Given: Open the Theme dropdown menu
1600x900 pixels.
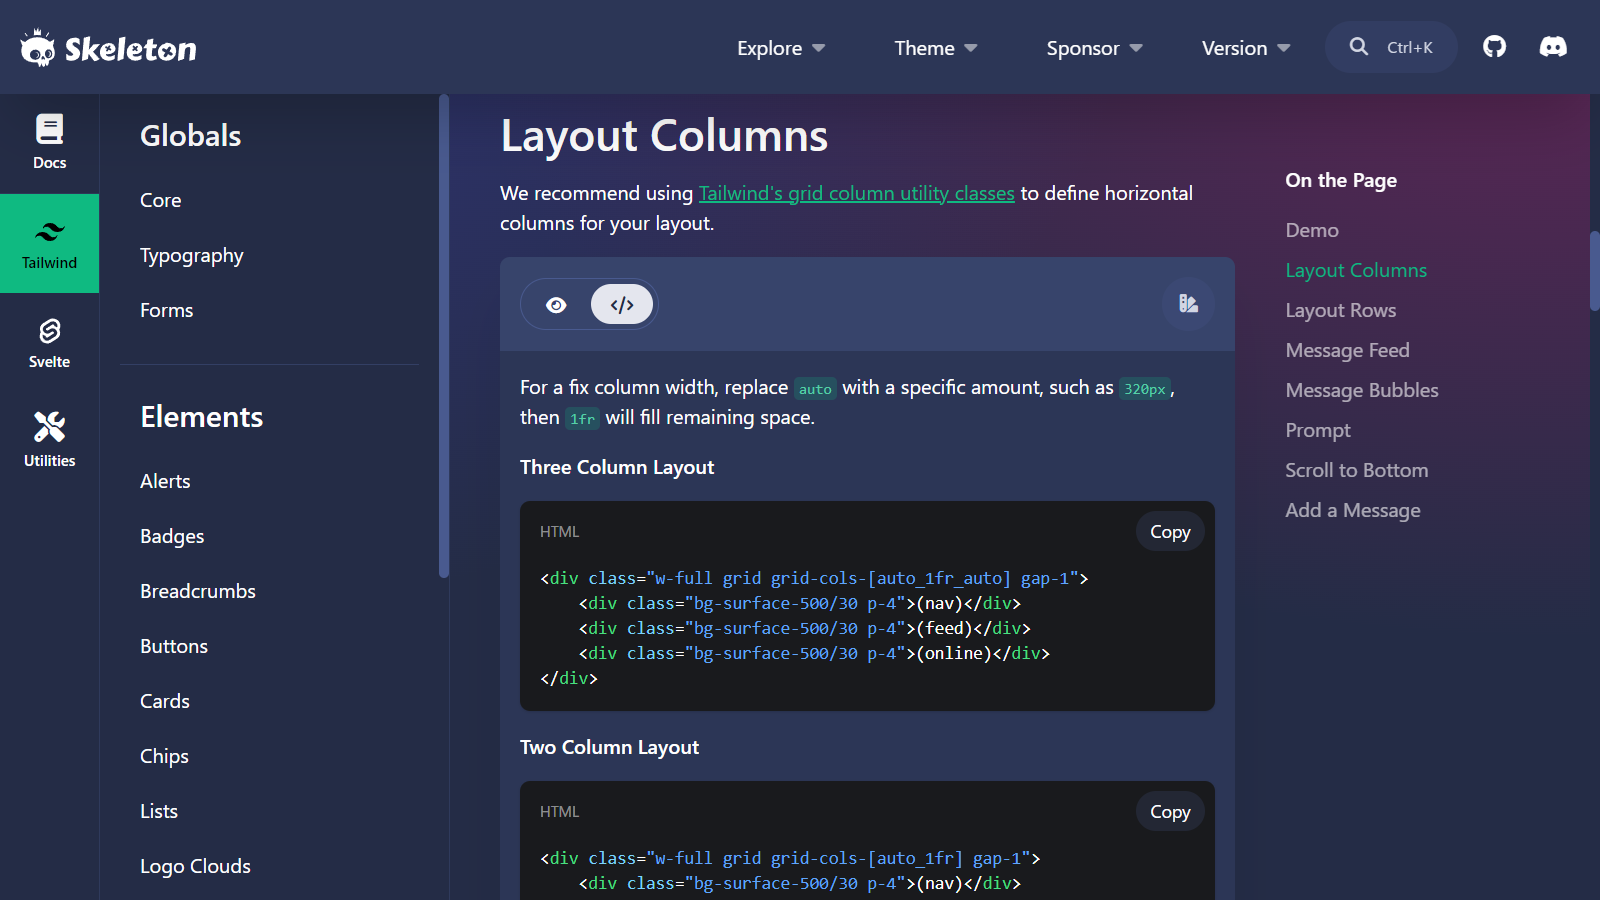Looking at the screenshot, I should click(936, 48).
